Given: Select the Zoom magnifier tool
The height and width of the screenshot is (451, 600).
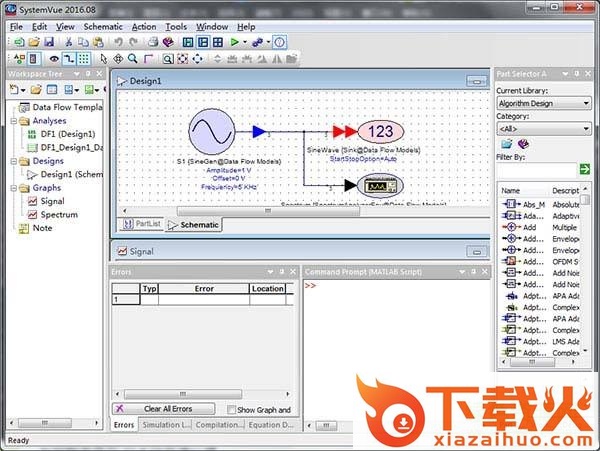Looking at the screenshot, I should click(132, 59).
